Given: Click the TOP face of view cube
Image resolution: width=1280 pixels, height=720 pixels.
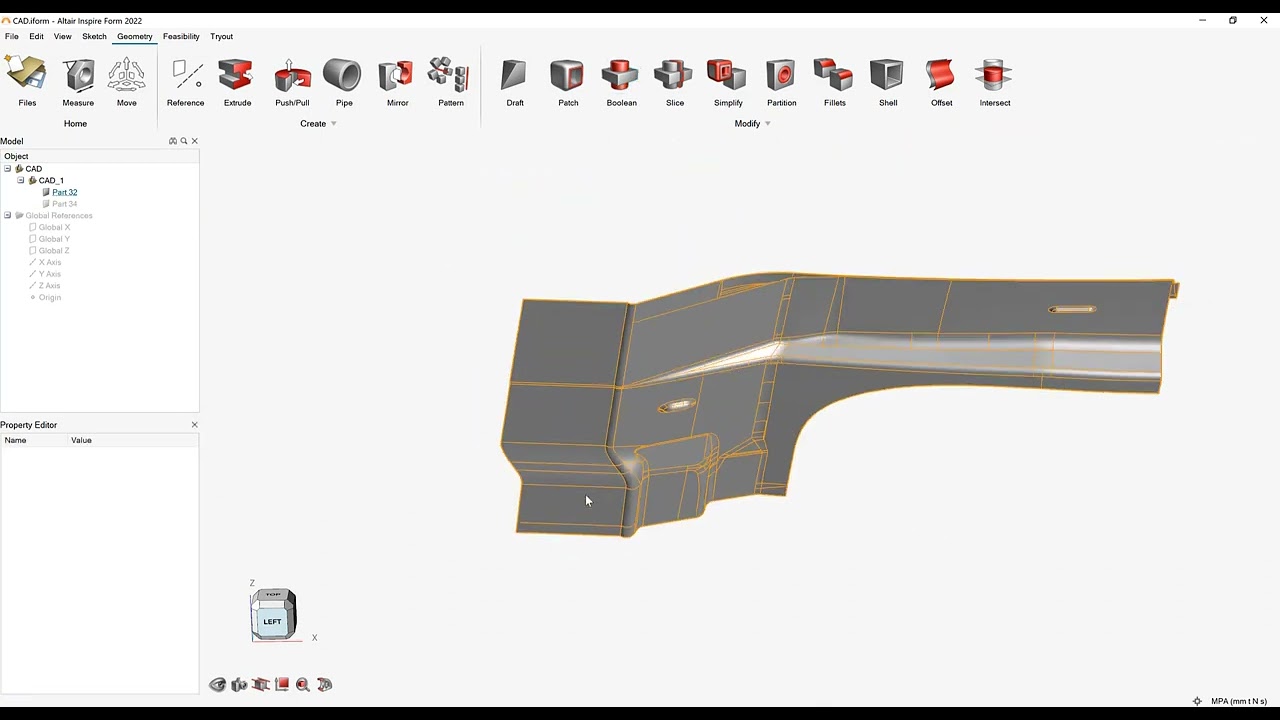Looking at the screenshot, I should (x=273, y=595).
